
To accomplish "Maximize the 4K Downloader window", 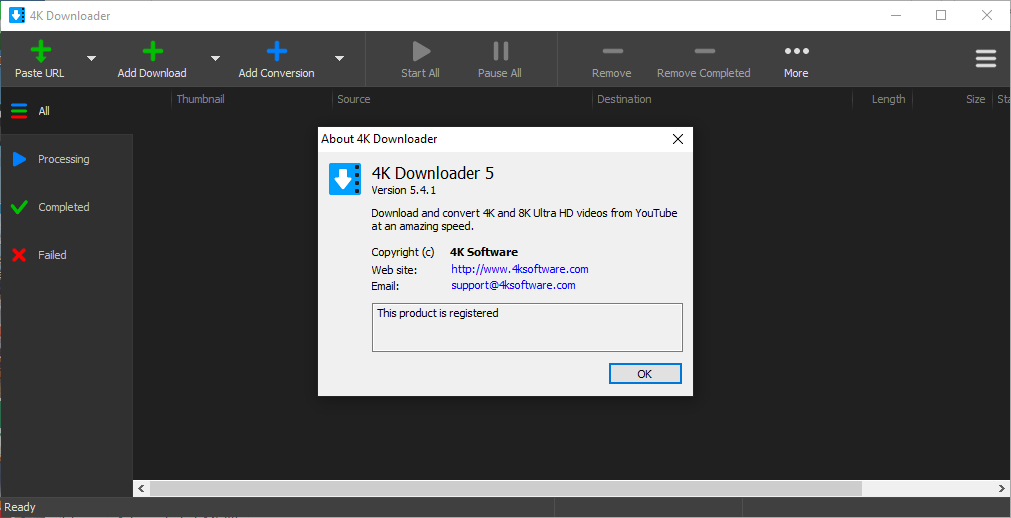I will pyautogui.click(x=941, y=15).
